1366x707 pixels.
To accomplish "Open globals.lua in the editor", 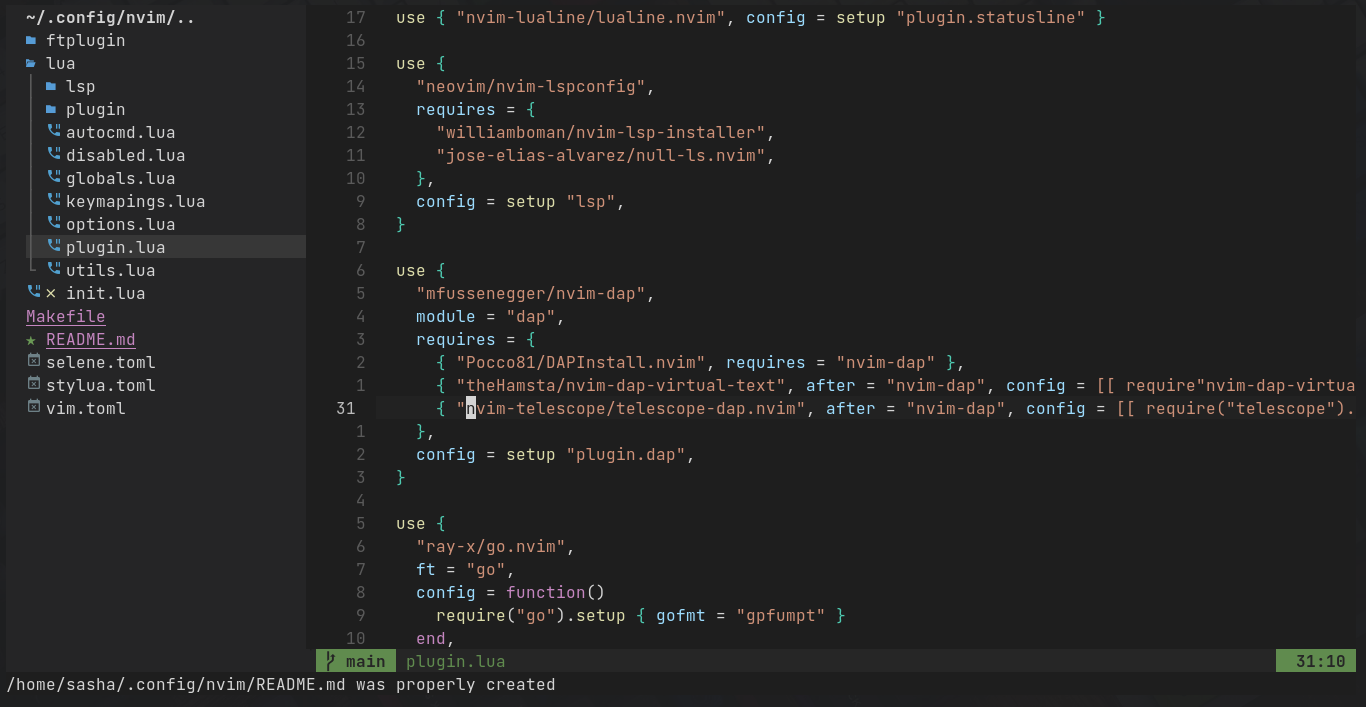I will point(120,178).
